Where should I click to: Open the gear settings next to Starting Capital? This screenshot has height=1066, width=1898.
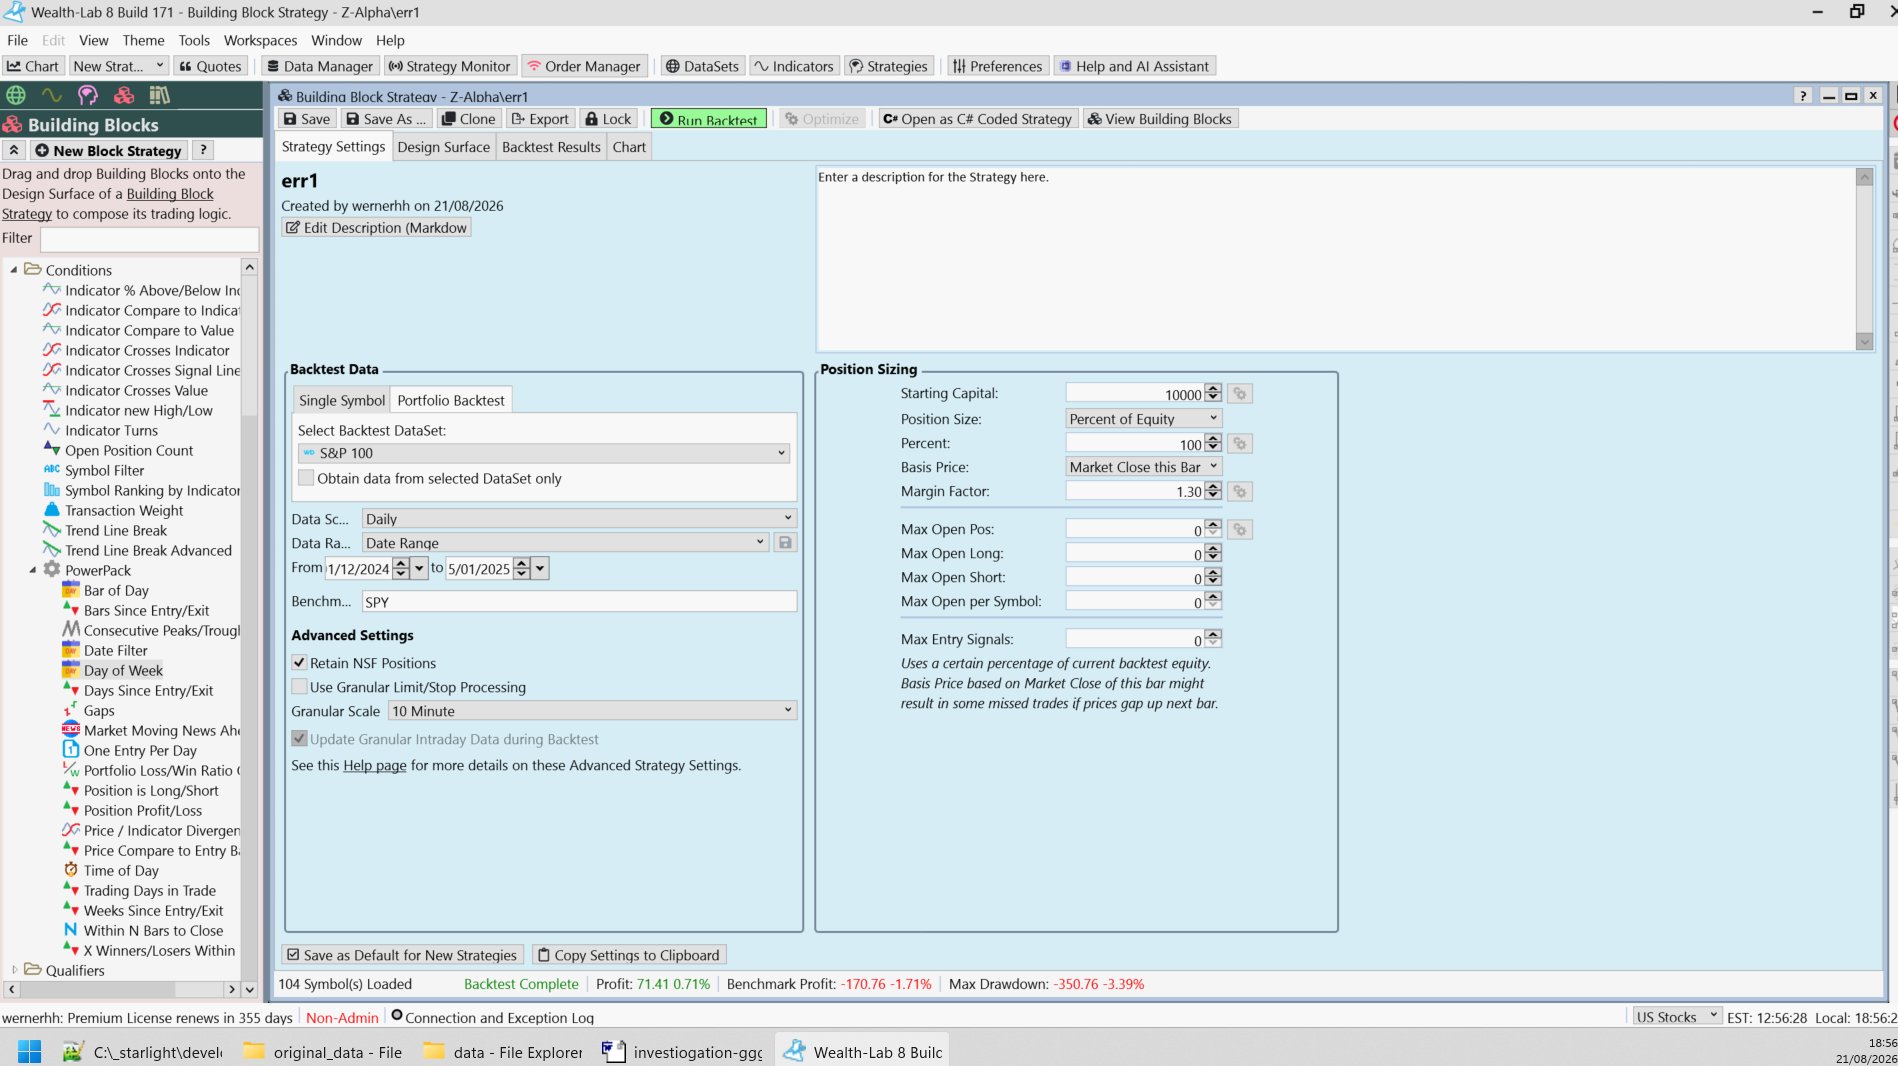(x=1240, y=394)
